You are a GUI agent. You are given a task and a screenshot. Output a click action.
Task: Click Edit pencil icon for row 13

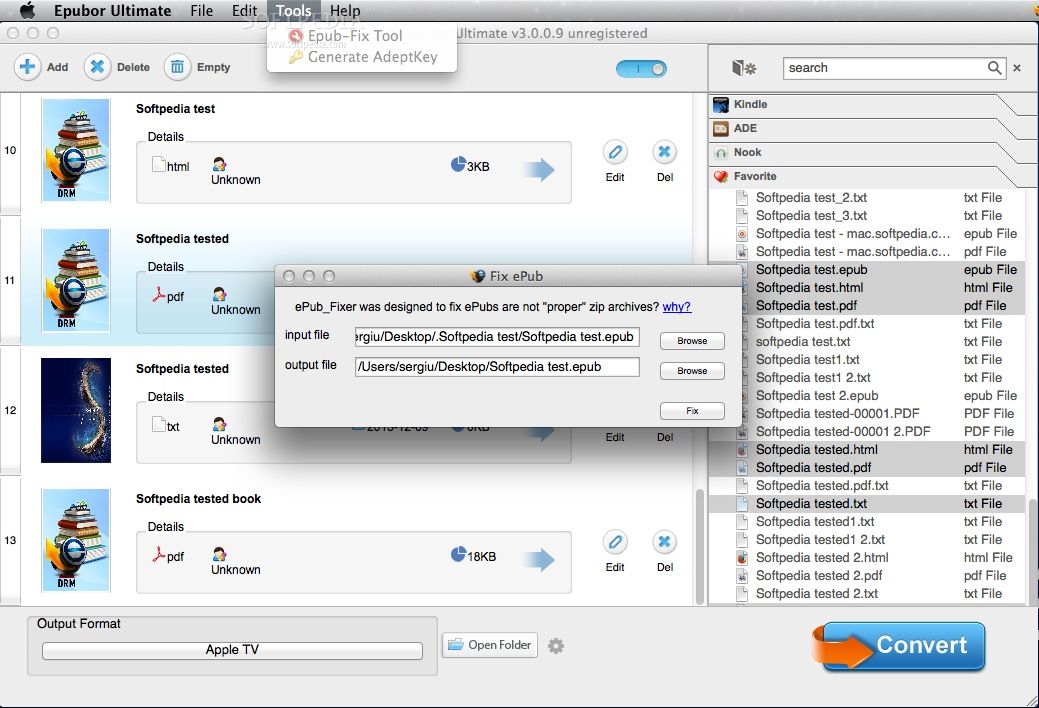click(x=615, y=542)
